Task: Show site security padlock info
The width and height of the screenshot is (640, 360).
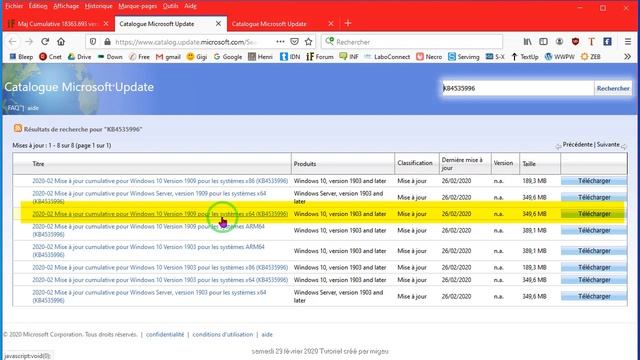Action: click(107, 42)
